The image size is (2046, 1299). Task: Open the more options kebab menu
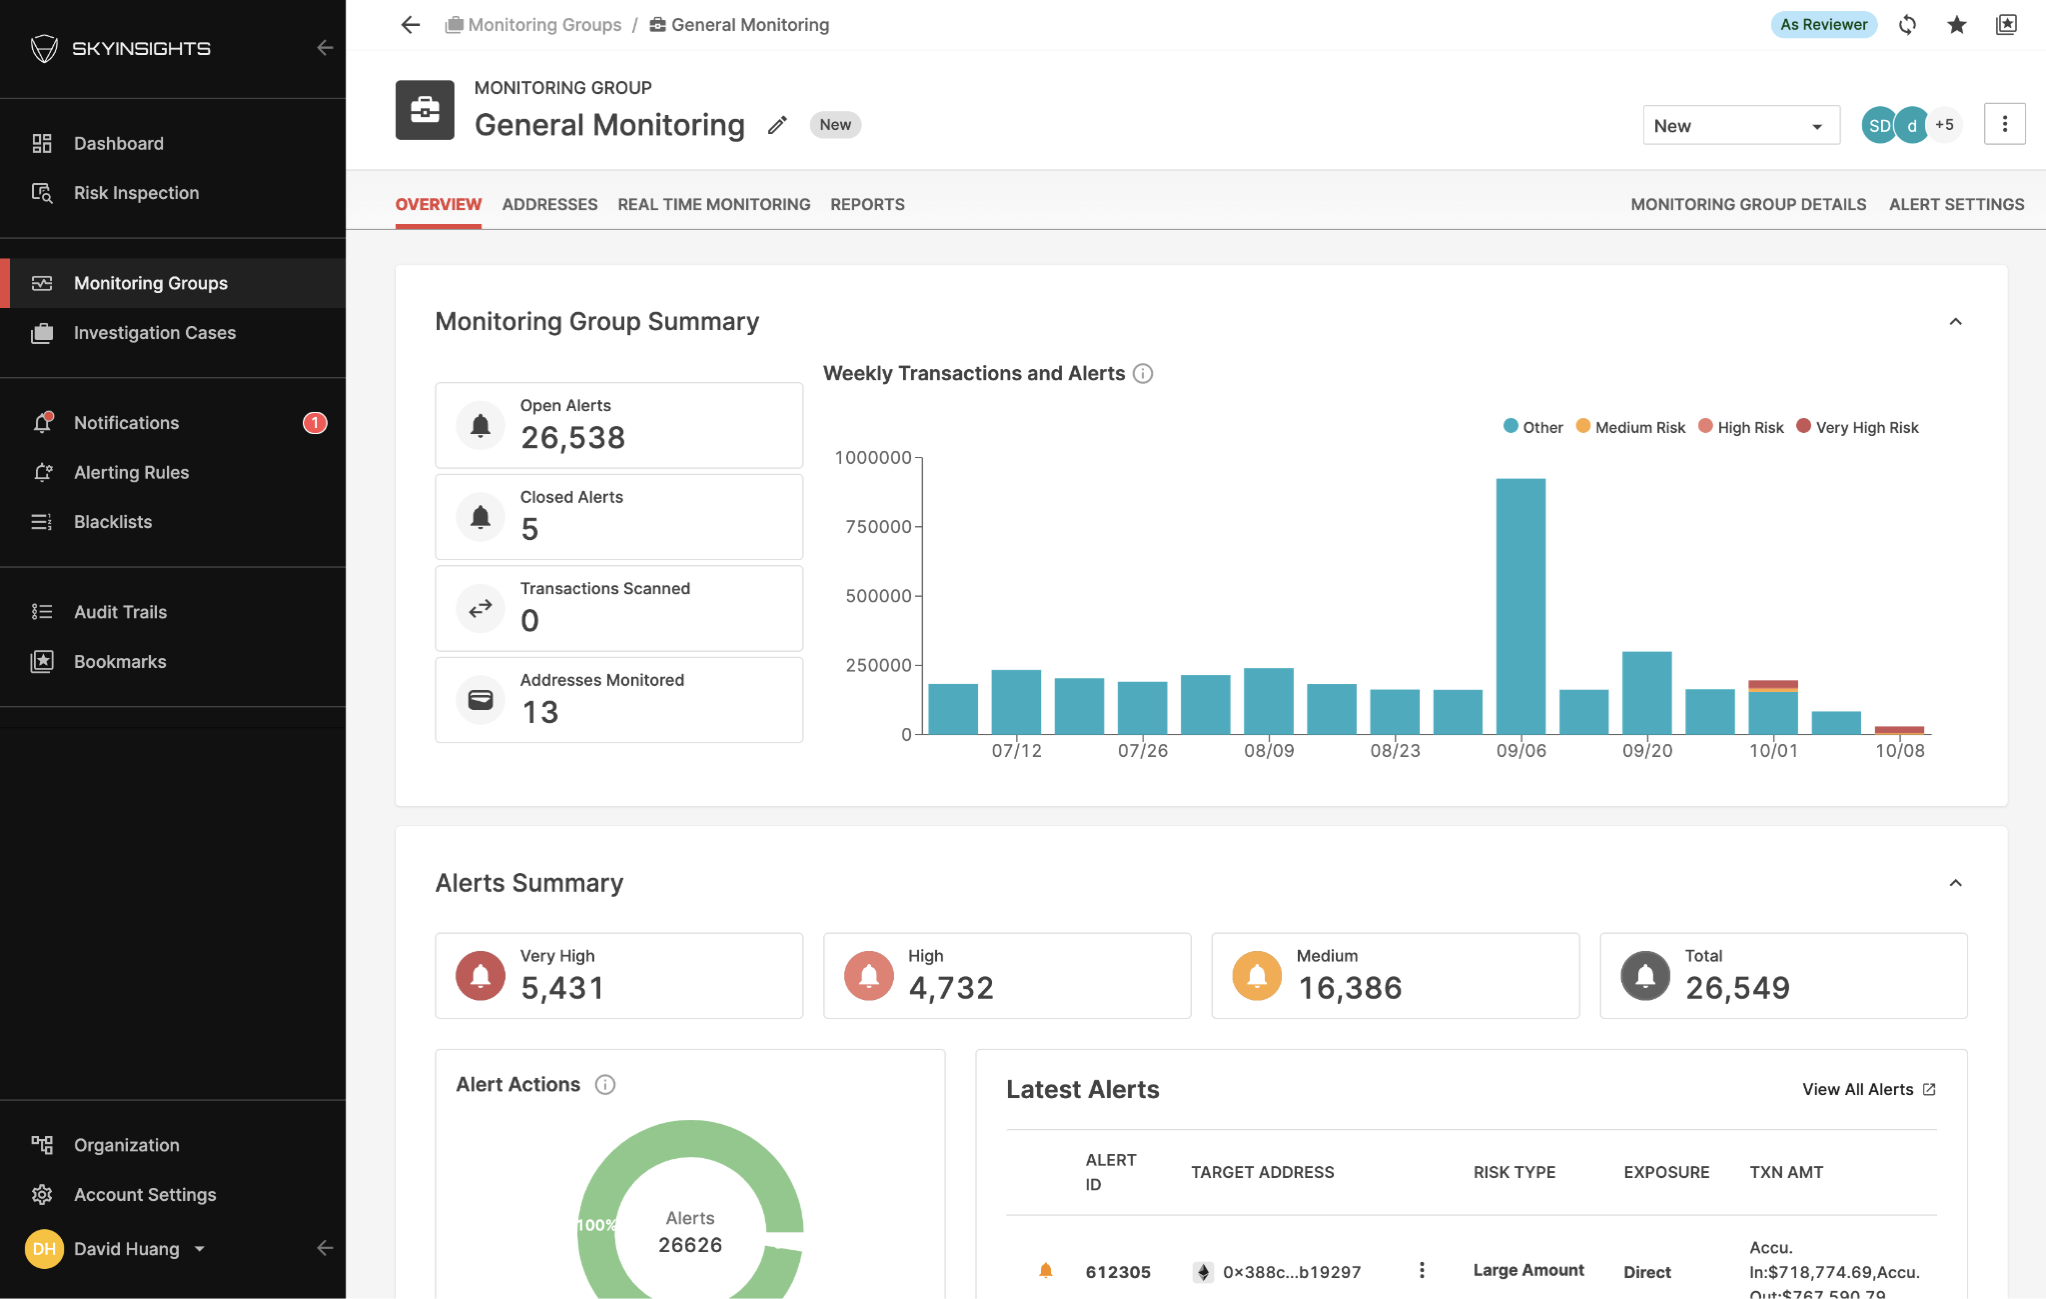2004,124
